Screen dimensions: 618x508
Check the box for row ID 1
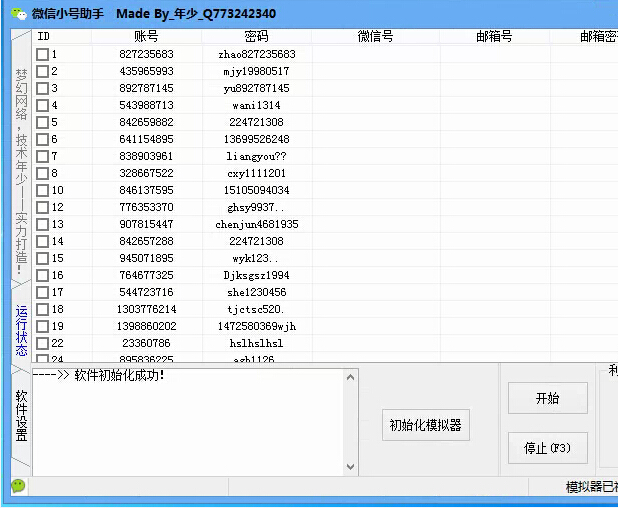[42, 54]
